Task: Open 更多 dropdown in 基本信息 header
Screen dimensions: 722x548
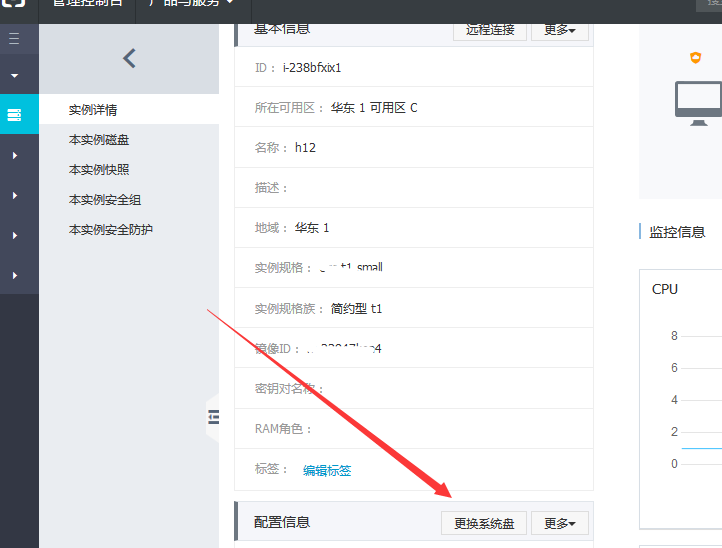Action: [x=559, y=30]
